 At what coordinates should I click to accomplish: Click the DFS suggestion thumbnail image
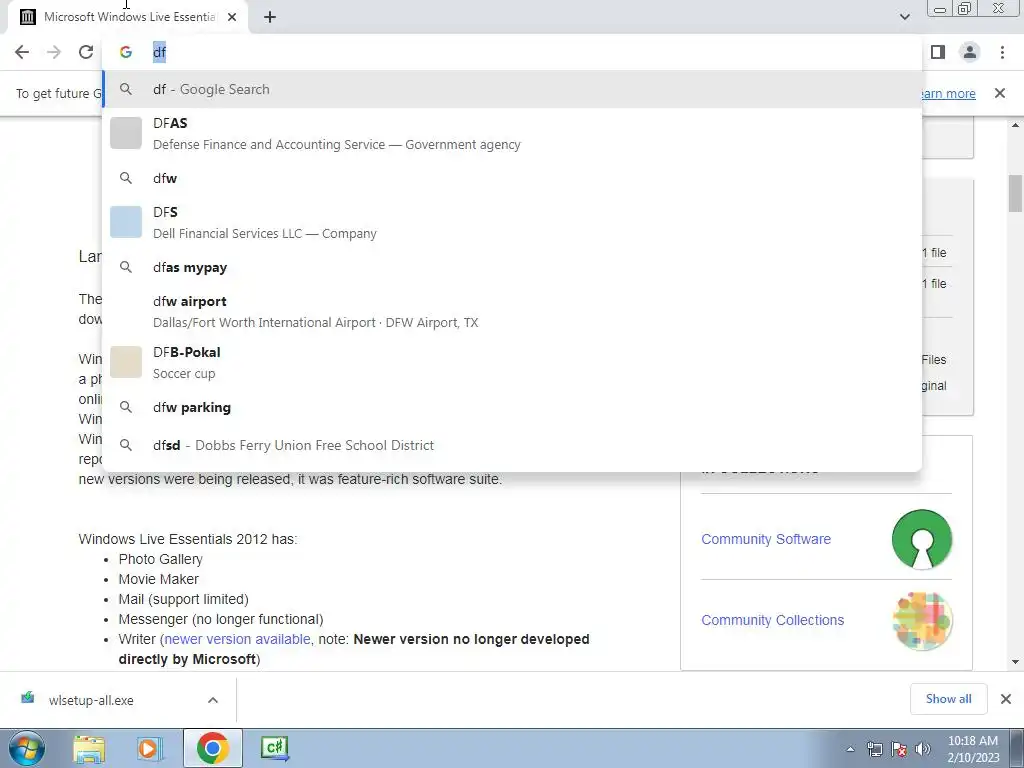click(x=126, y=222)
